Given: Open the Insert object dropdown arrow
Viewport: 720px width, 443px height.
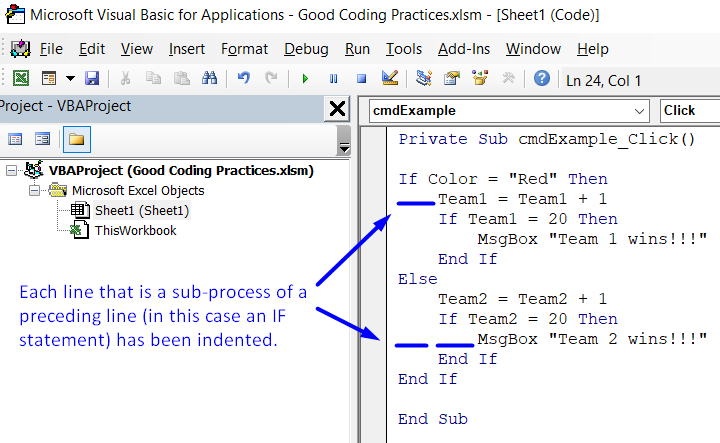Looking at the screenshot, I should coord(70,79).
